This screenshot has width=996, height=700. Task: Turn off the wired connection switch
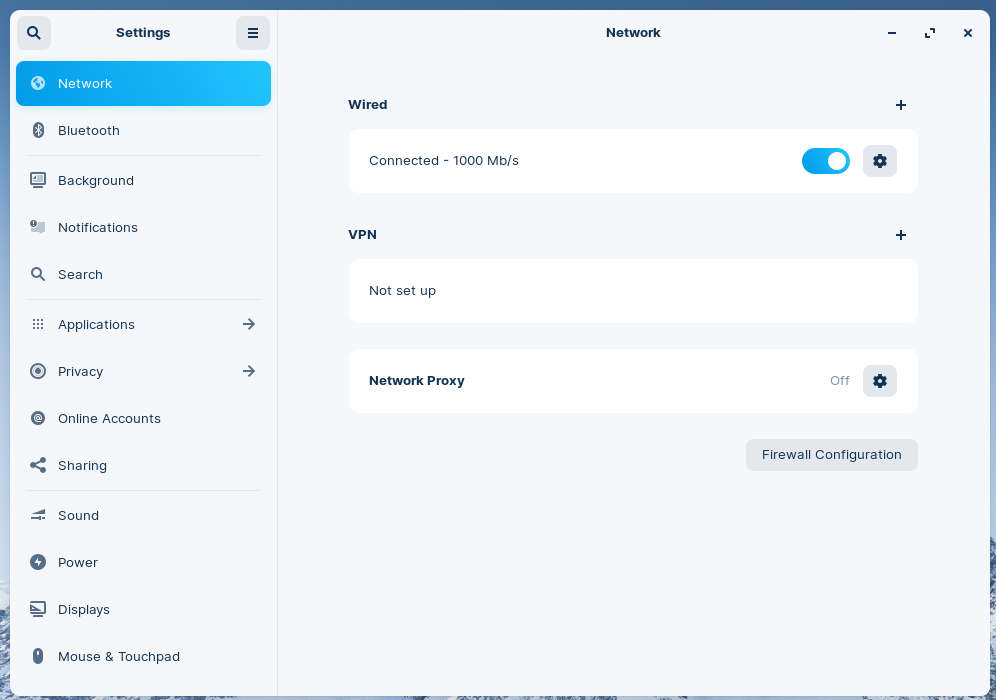click(826, 161)
